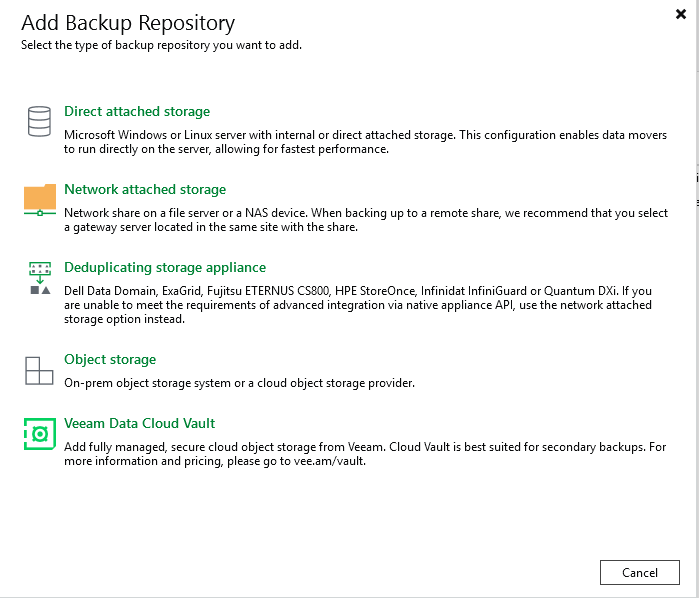Click the Deduplicating storage appliance icon
The height and width of the screenshot is (598, 699).
tap(39, 278)
